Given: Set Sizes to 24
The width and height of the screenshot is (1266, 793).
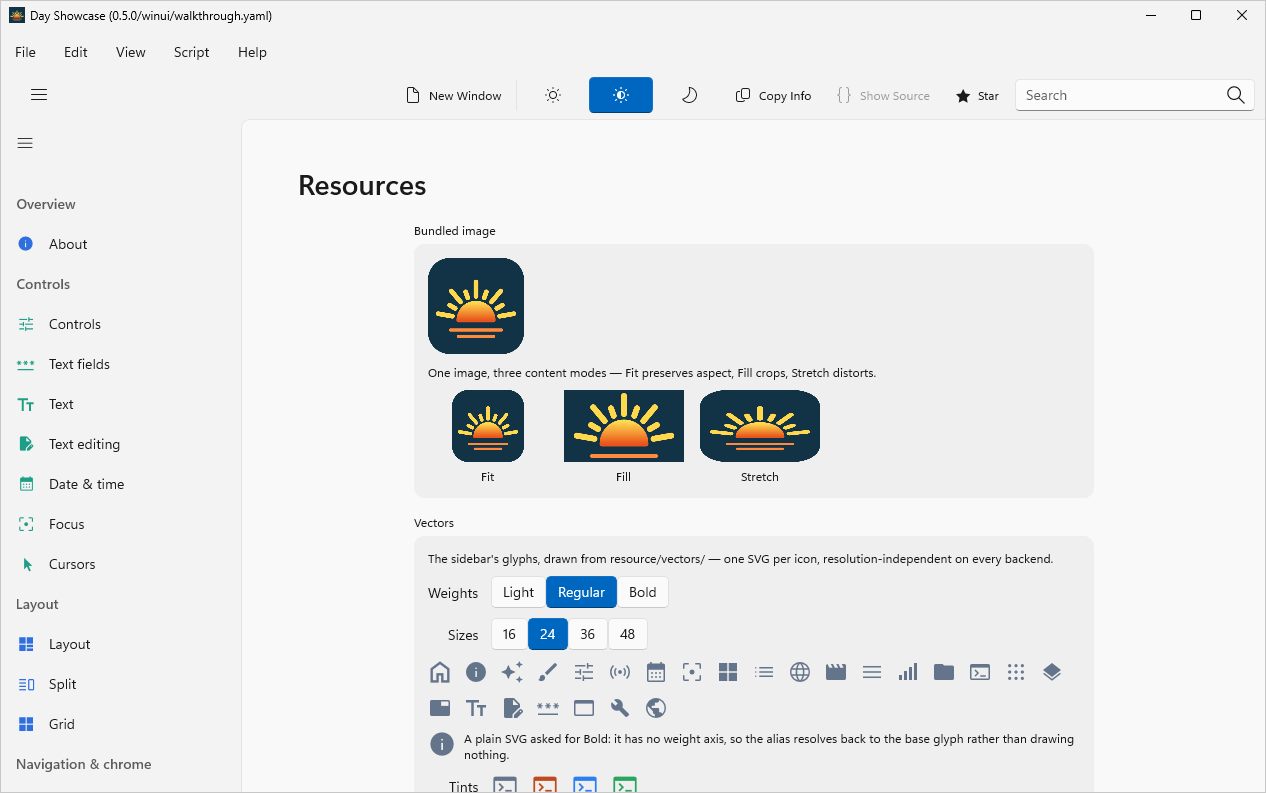Looking at the screenshot, I should point(548,634).
